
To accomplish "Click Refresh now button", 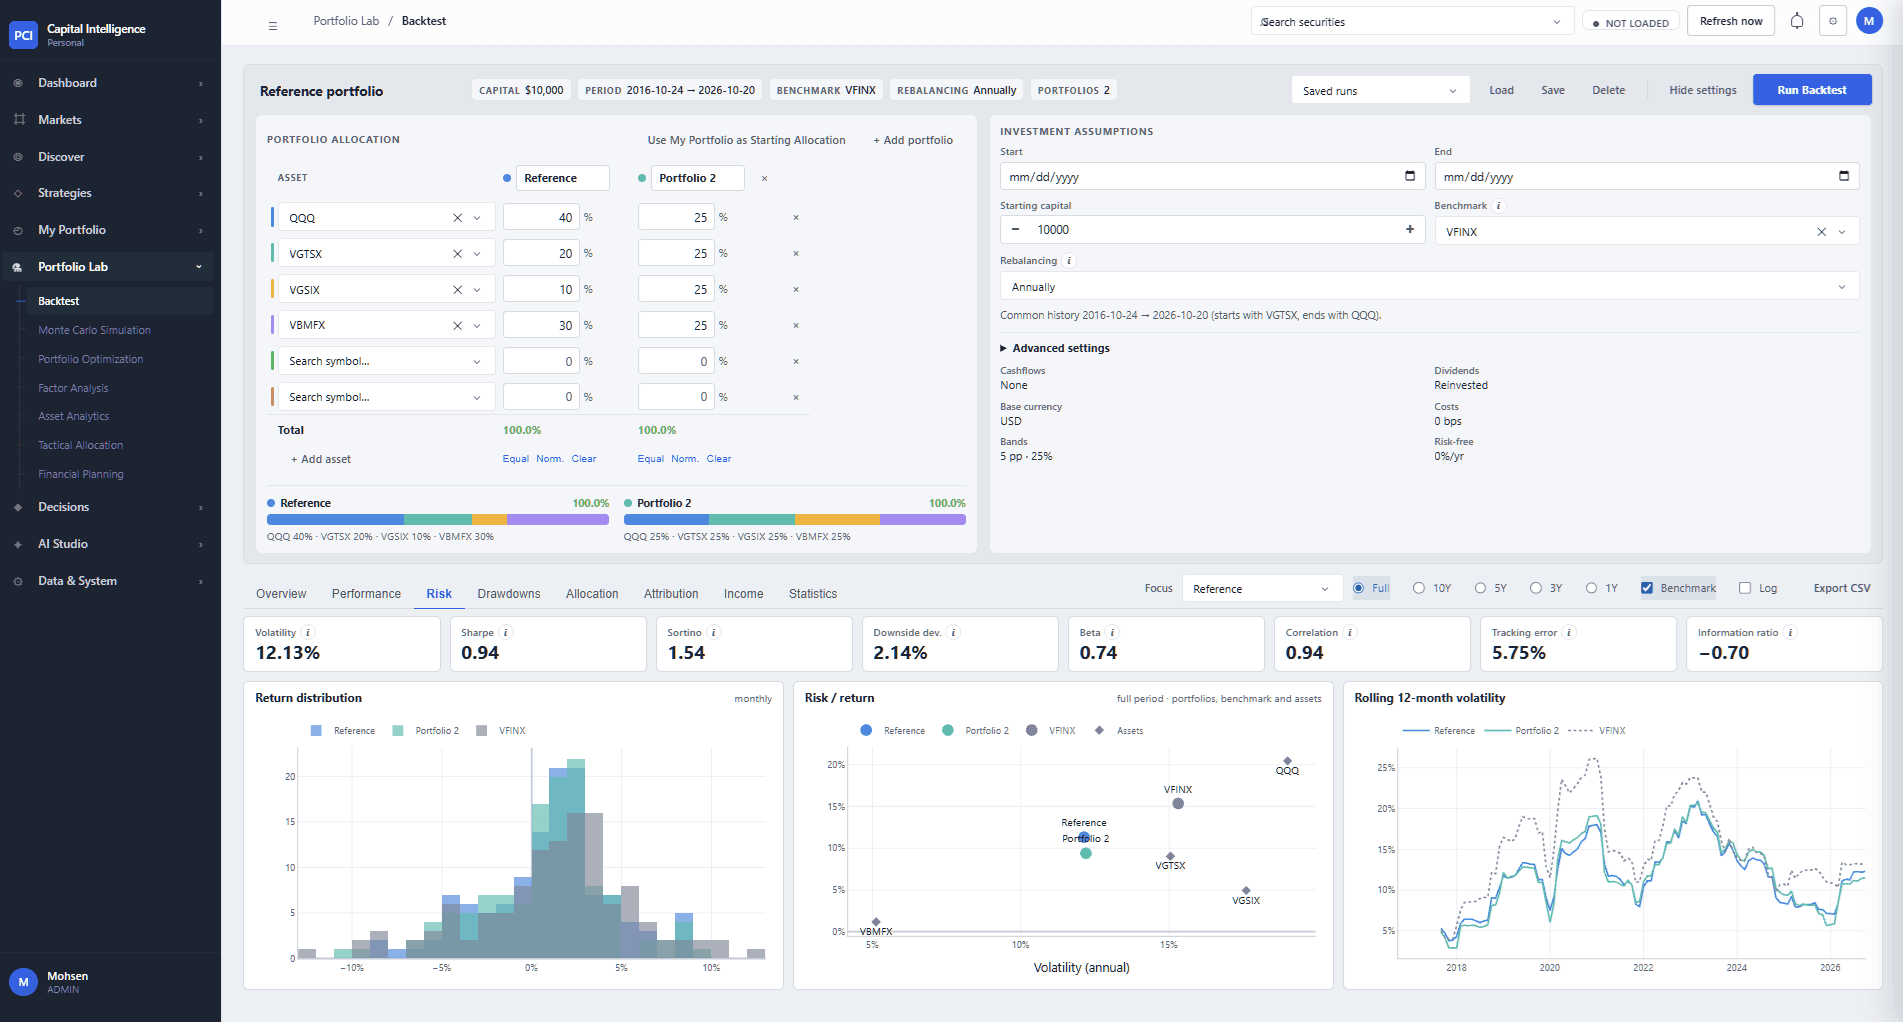I will coord(1731,21).
